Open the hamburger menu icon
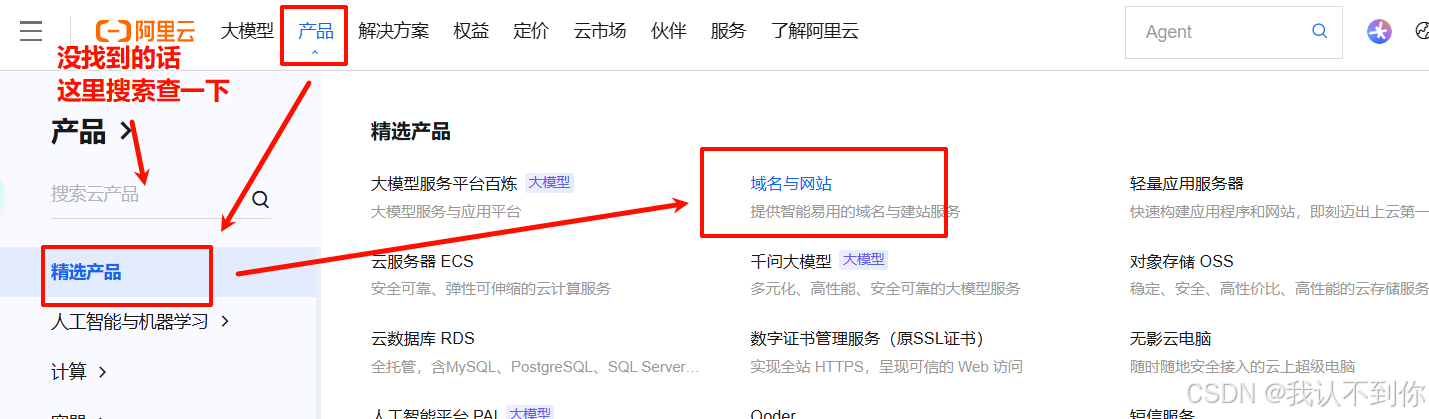1429x419 pixels. pyautogui.click(x=31, y=31)
